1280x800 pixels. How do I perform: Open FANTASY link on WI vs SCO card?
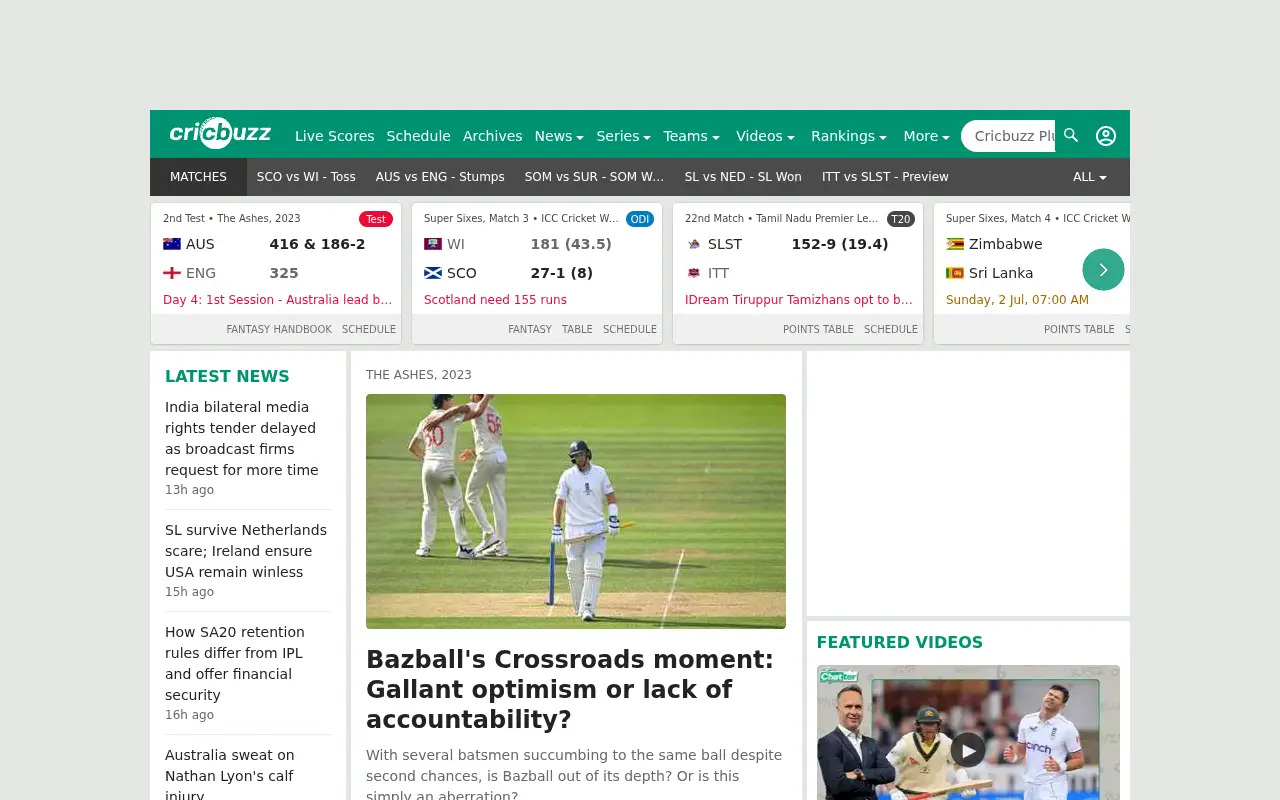530,329
